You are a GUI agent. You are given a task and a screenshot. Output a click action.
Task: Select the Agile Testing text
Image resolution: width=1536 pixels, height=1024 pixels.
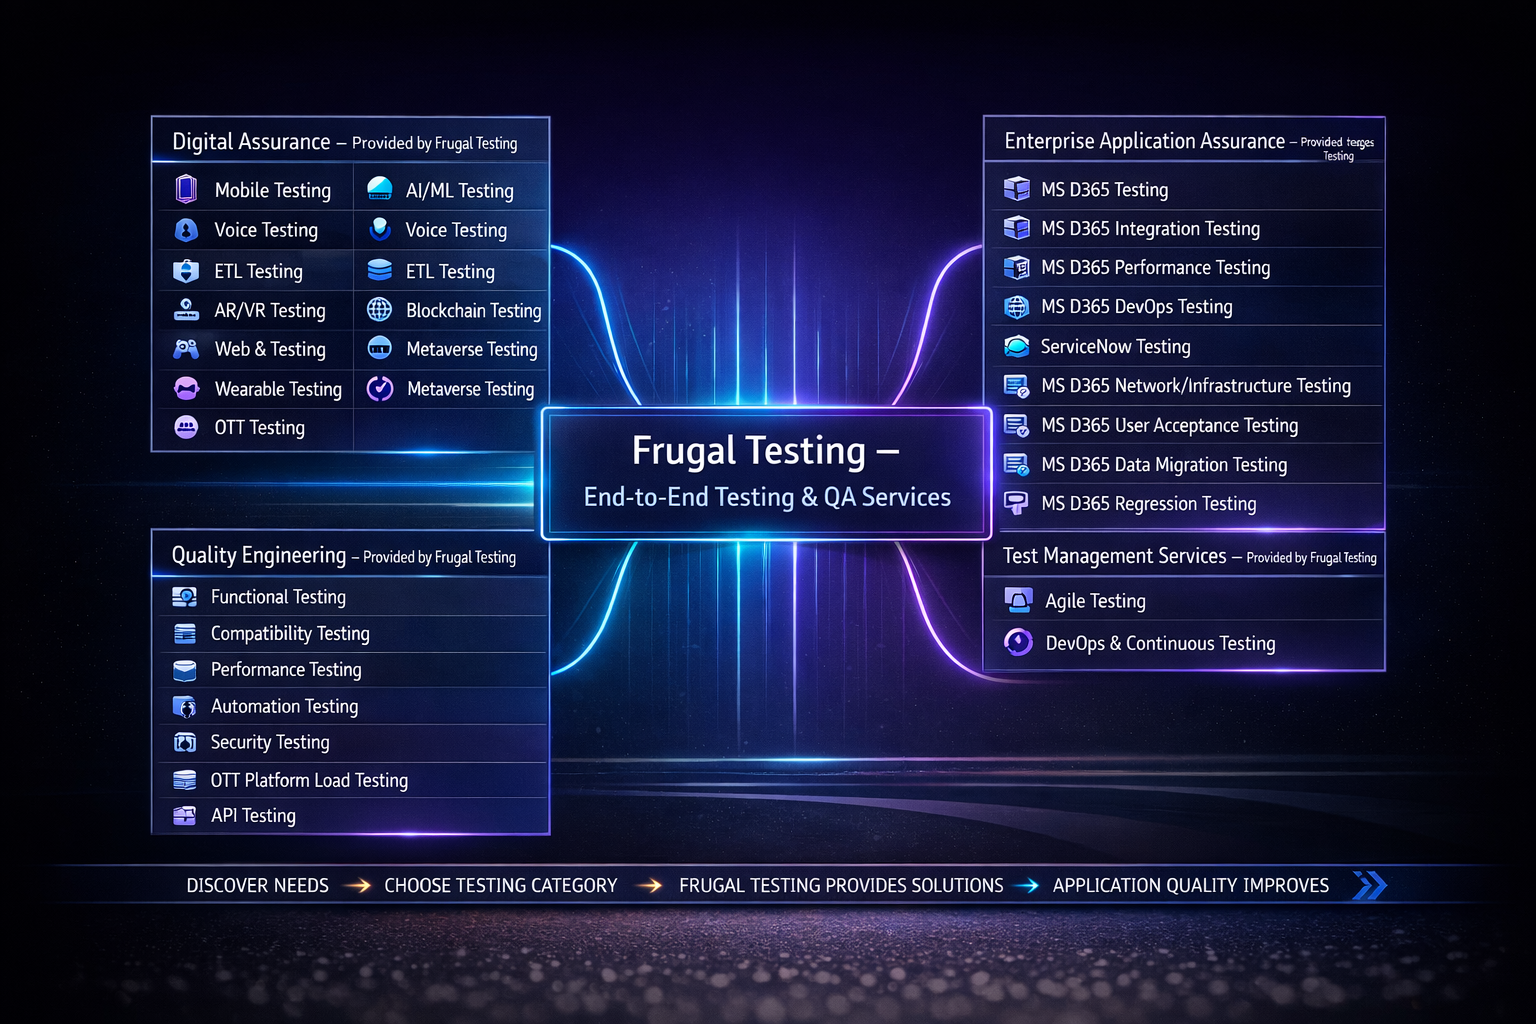tap(1095, 601)
